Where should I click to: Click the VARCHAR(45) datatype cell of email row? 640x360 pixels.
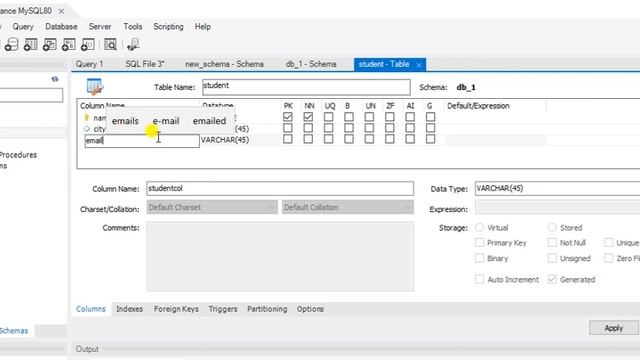[x=225, y=140]
